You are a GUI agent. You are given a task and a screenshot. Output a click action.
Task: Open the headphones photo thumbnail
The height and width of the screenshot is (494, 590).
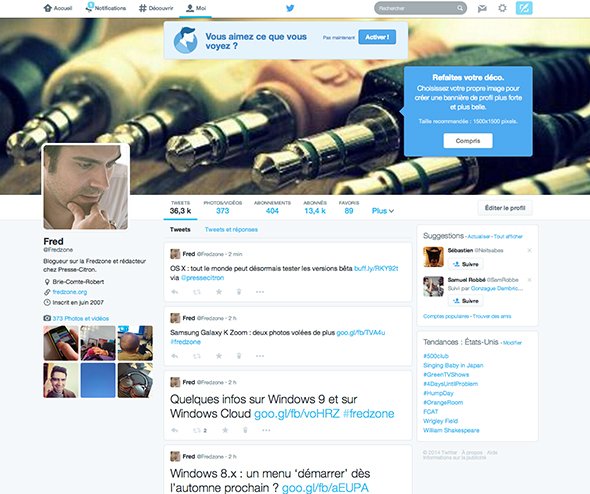[135, 380]
